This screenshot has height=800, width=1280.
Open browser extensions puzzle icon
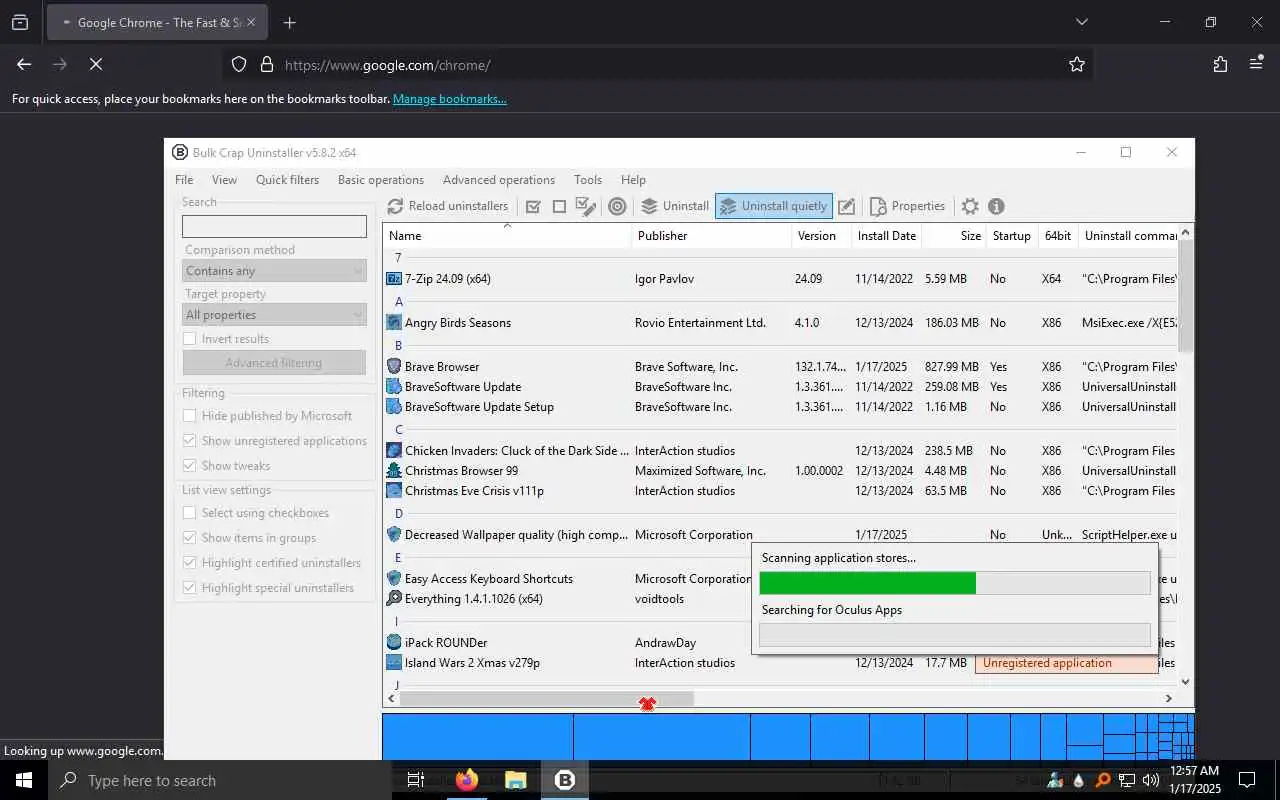(x=1220, y=64)
